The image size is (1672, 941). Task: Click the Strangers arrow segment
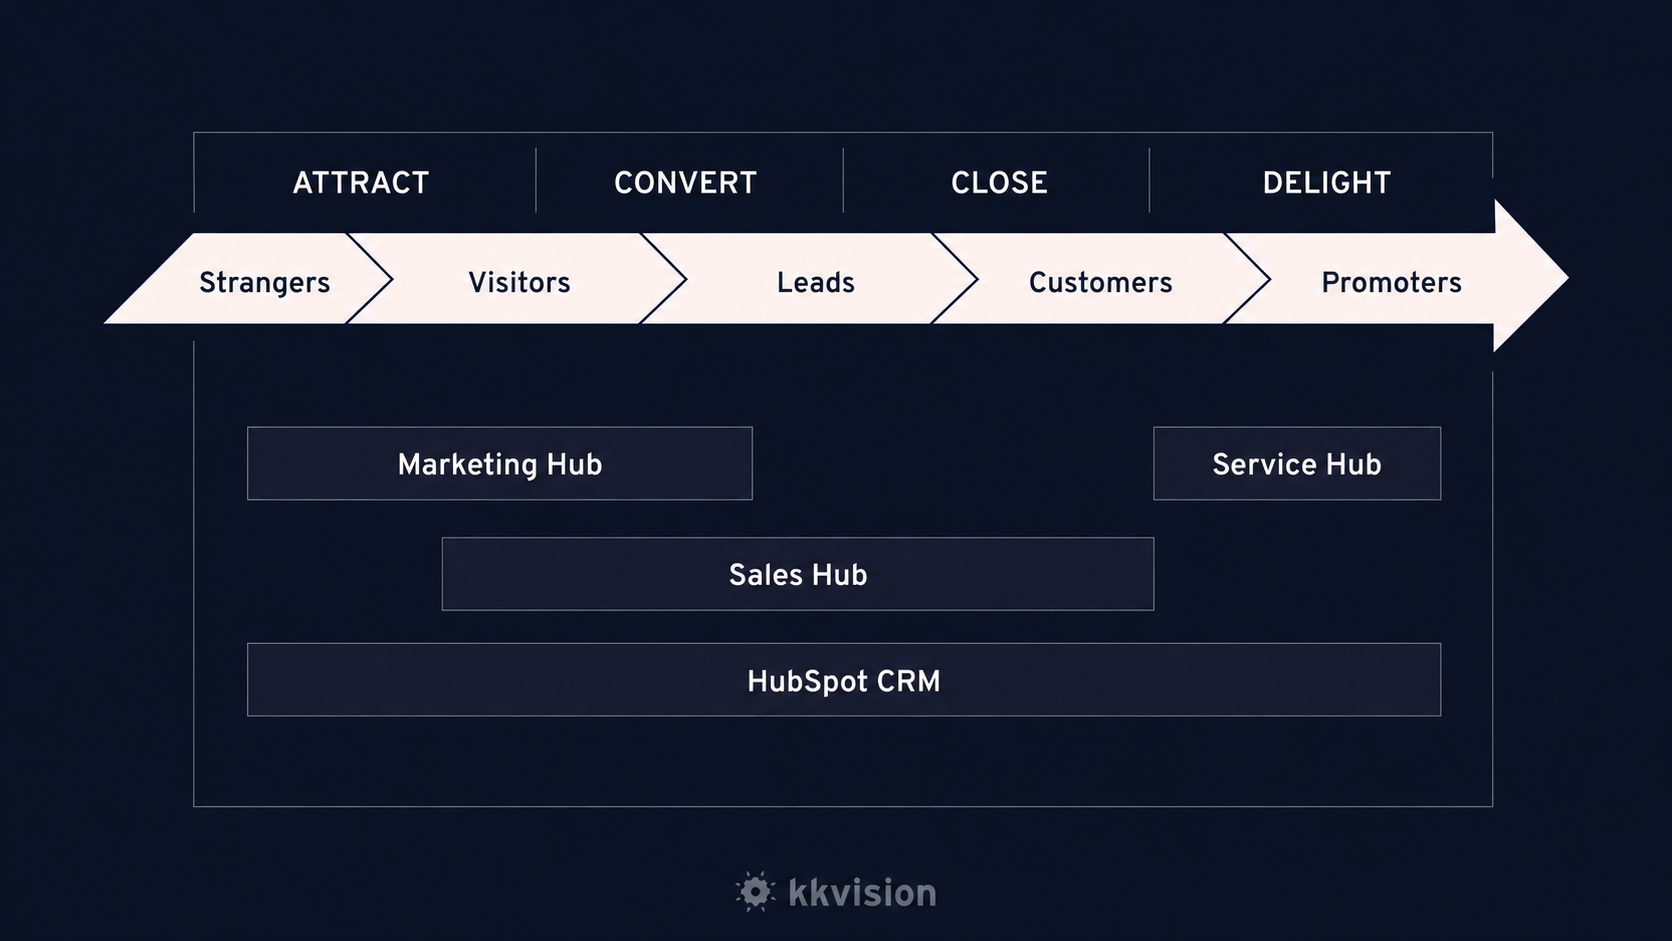click(250, 278)
